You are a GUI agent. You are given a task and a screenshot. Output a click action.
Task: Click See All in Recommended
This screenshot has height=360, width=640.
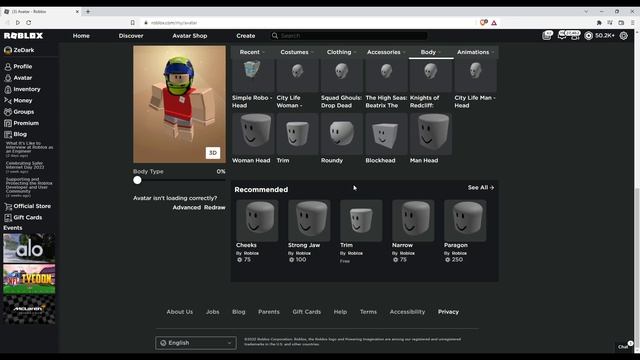tap(481, 187)
